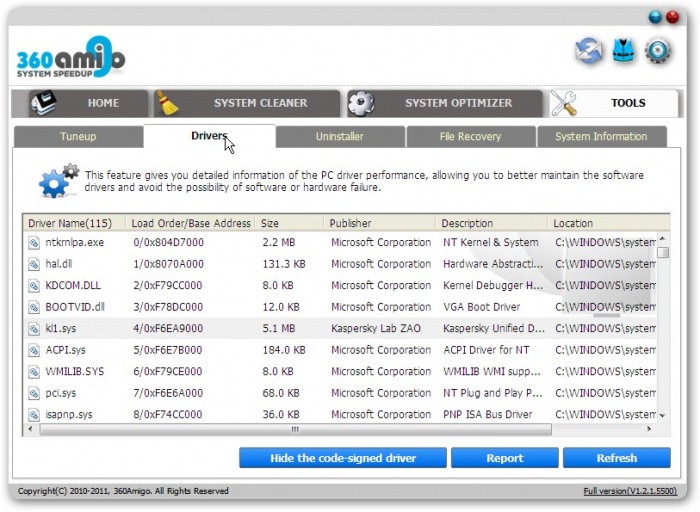Click the file icon beside kl1.sys

[33, 329]
